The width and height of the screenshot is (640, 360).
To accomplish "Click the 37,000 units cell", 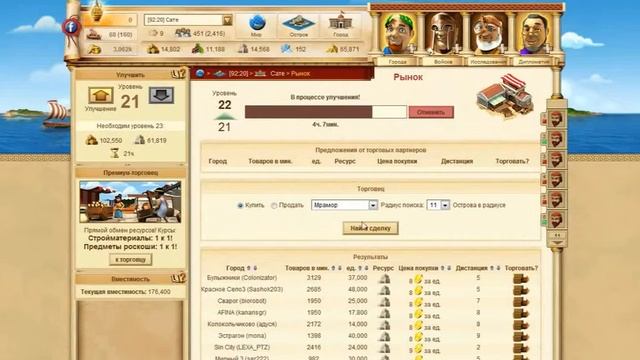I will click(x=358, y=278).
